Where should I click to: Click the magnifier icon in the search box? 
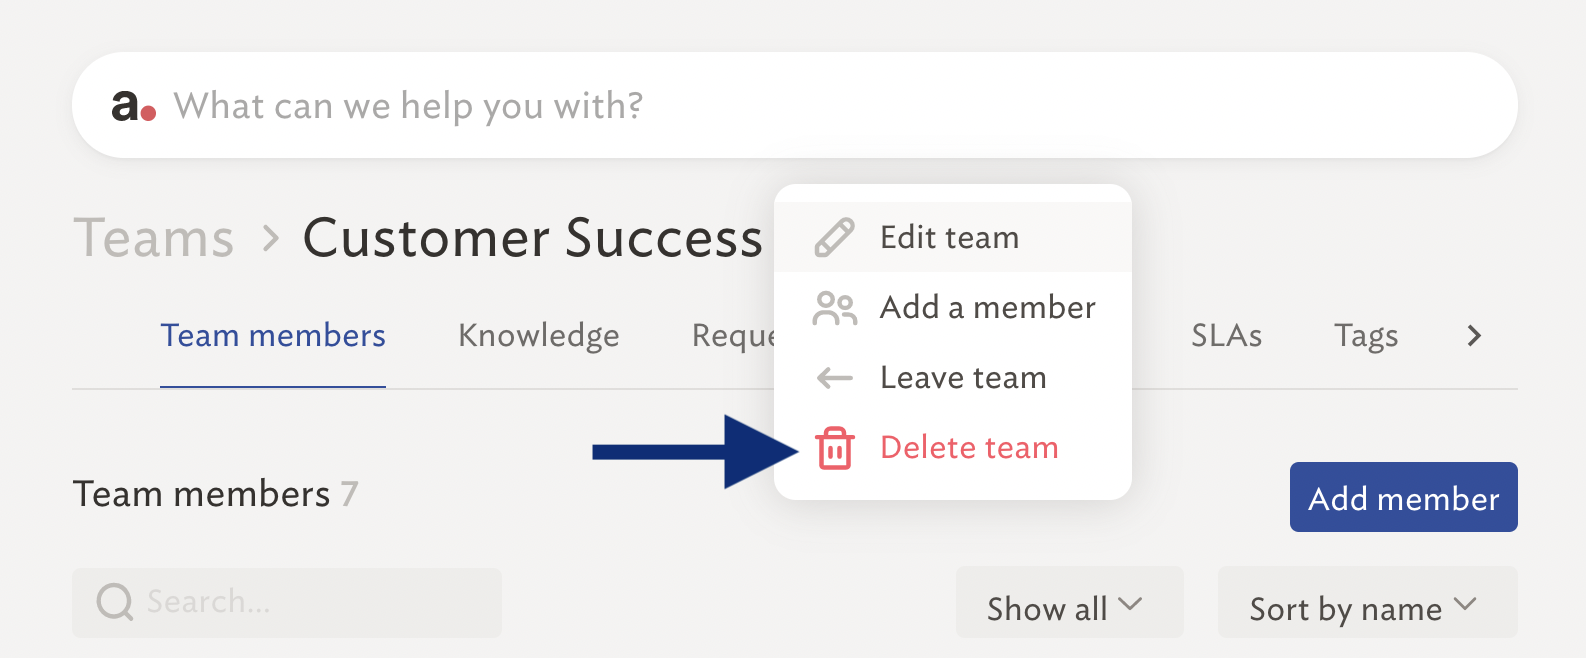point(115,602)
